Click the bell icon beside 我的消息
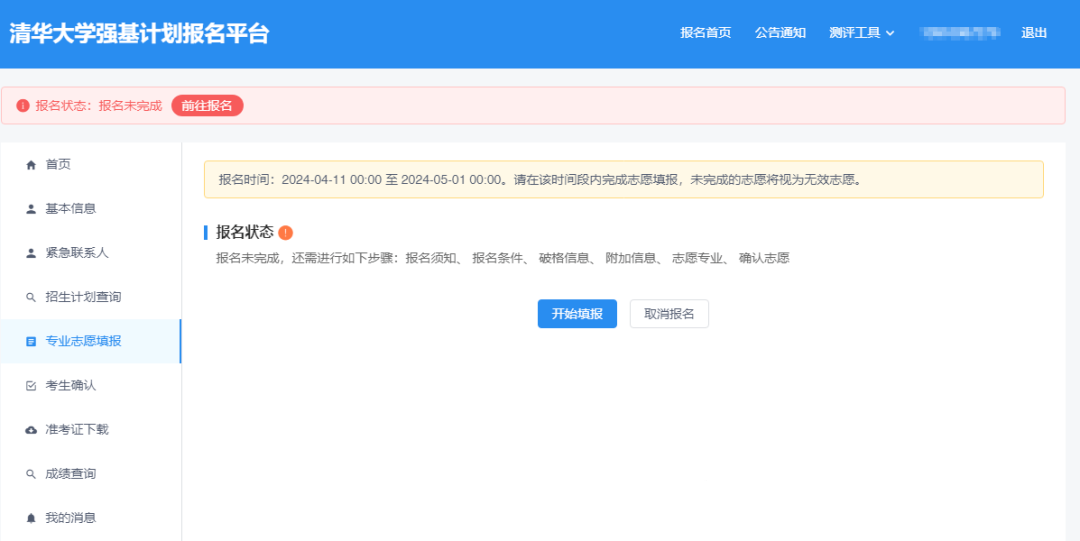The image size is (1080, 541). click(30, 518)
